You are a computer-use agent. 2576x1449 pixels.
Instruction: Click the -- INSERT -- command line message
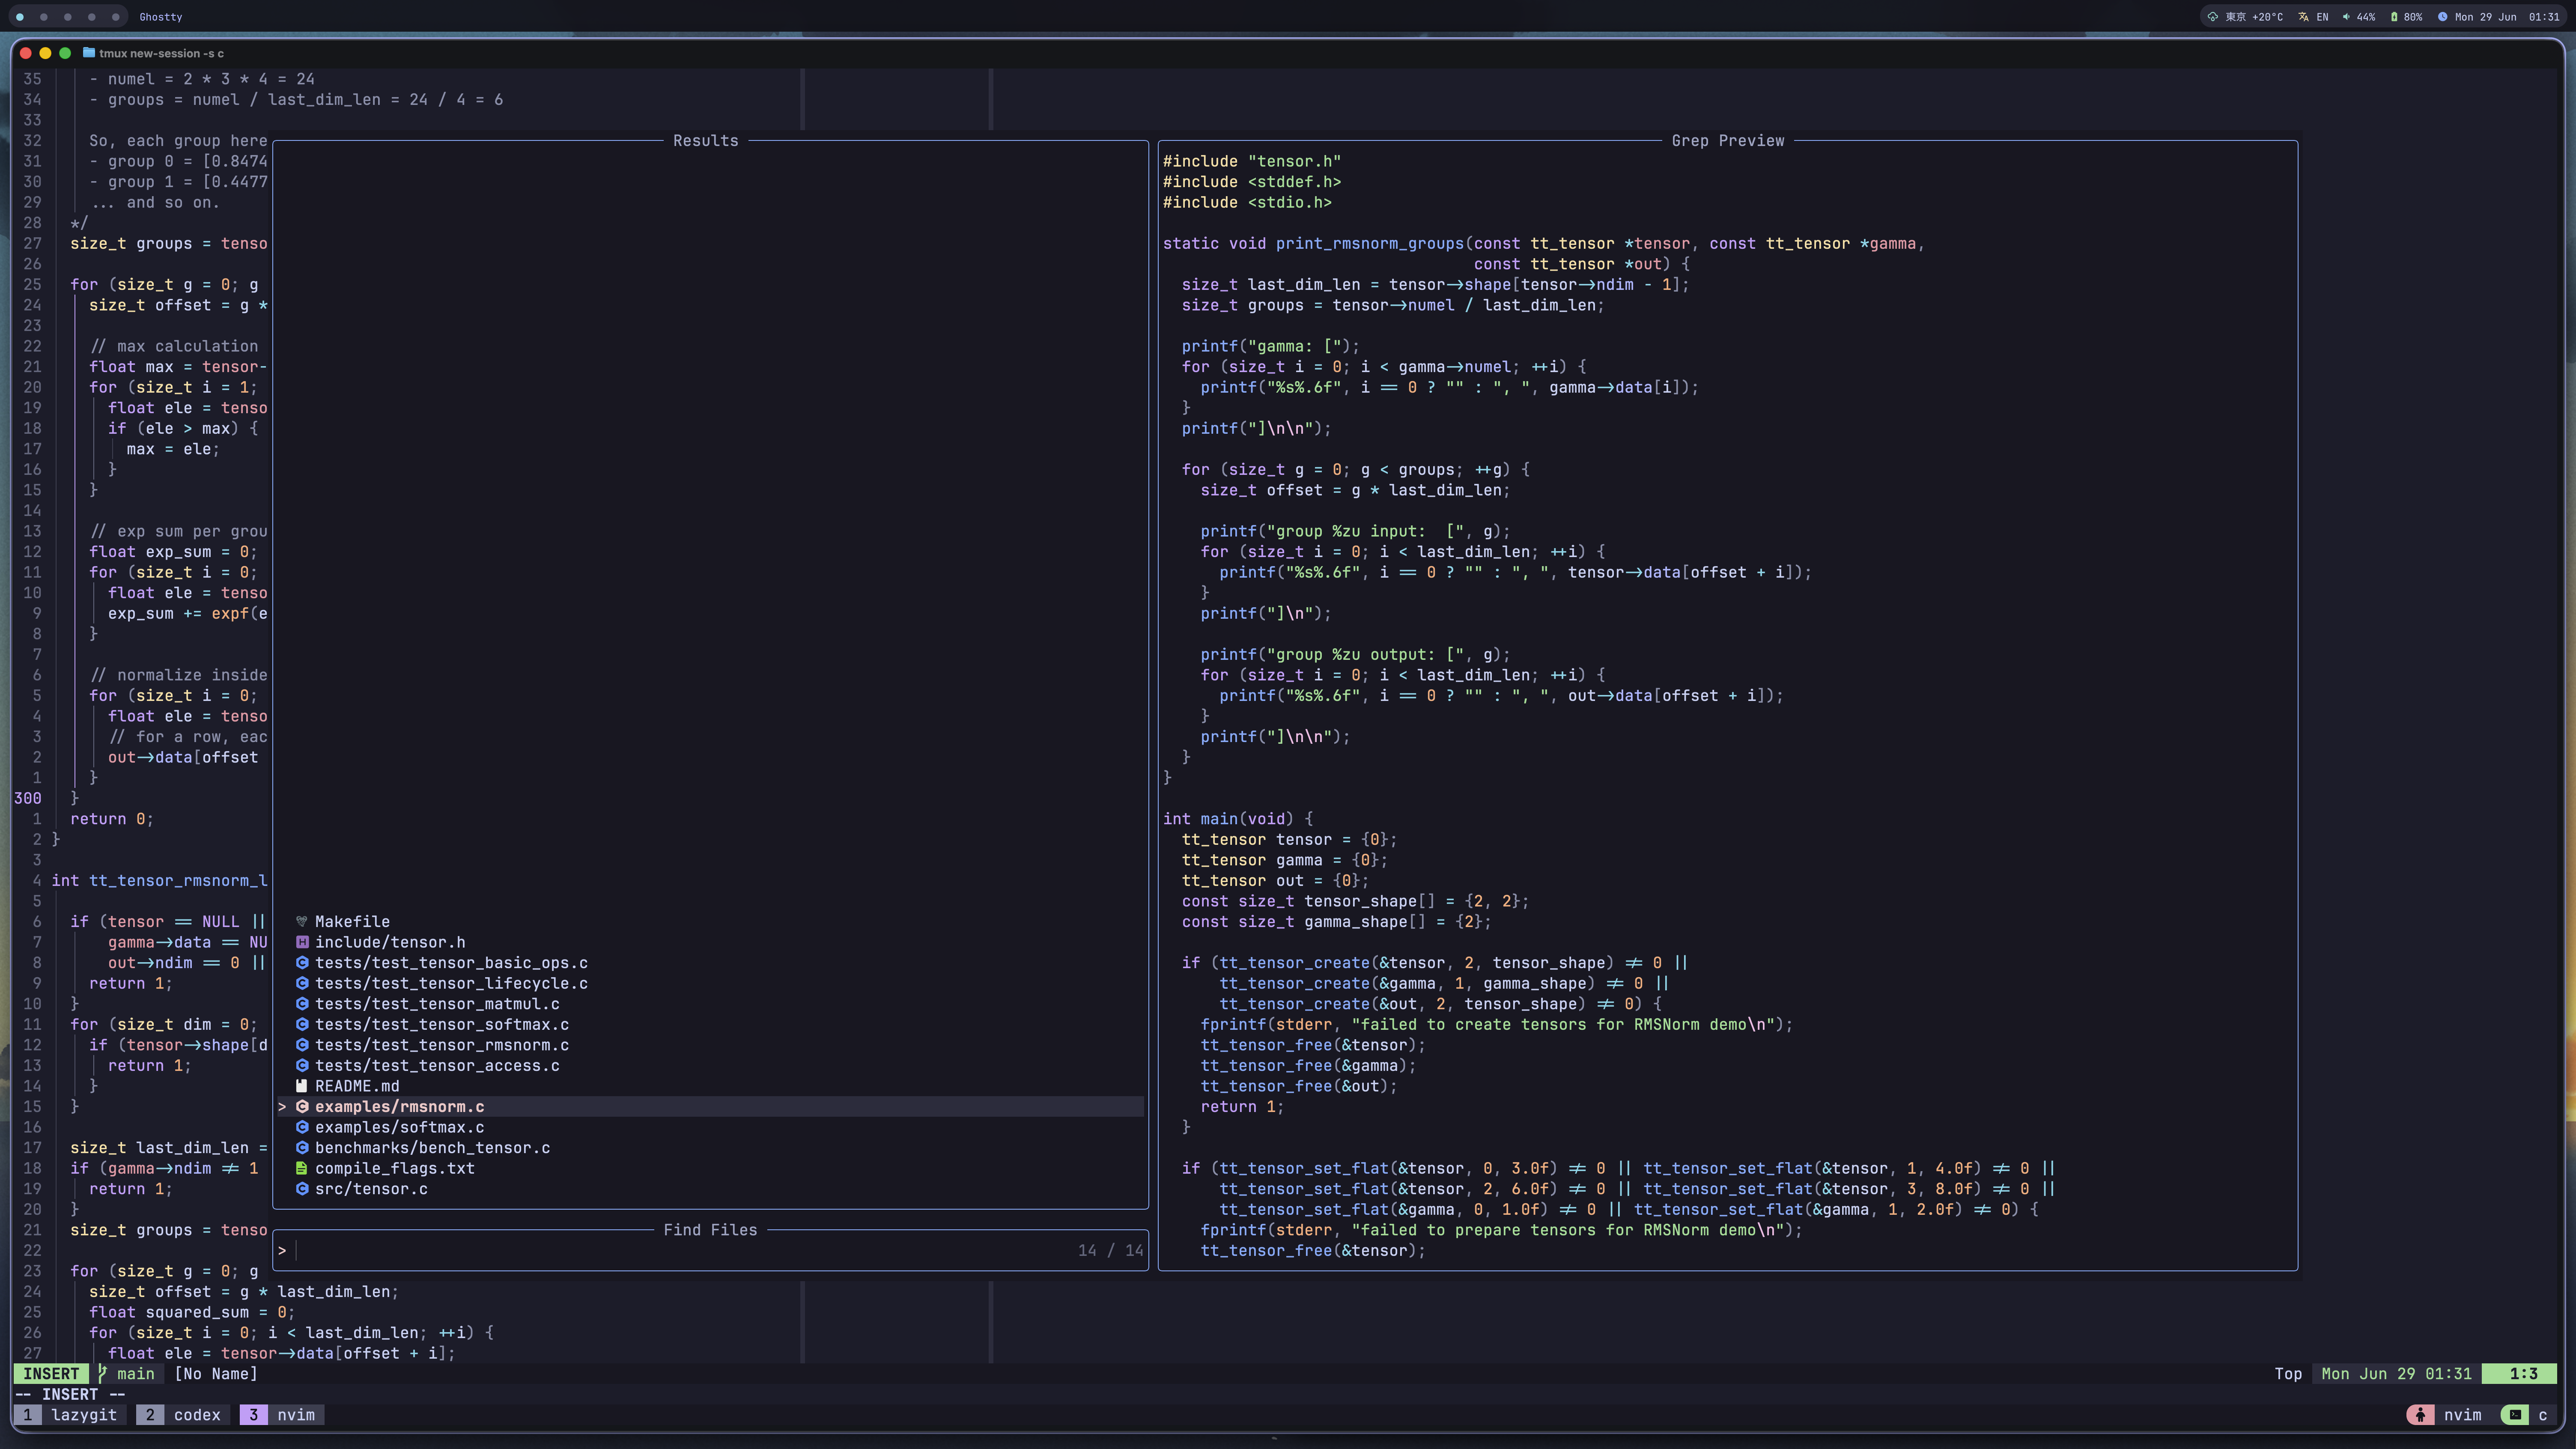pyautogui.click(x=70, y=1395)
